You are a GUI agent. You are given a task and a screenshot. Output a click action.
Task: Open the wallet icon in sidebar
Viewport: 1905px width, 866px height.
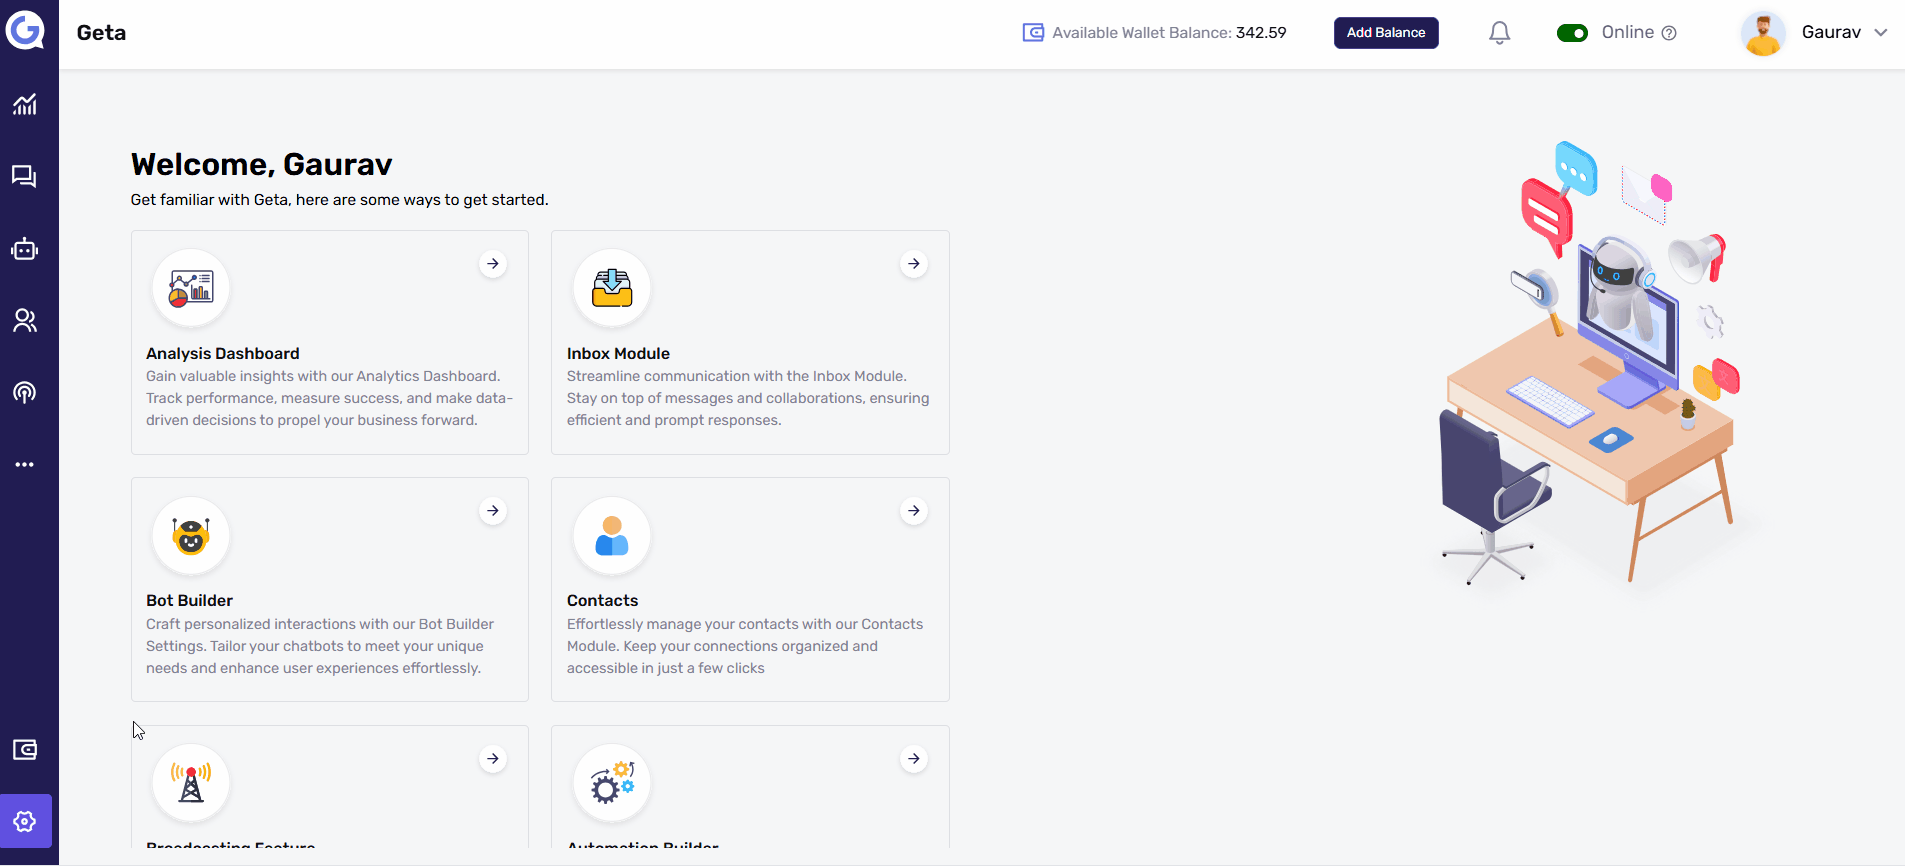point(25,750)
